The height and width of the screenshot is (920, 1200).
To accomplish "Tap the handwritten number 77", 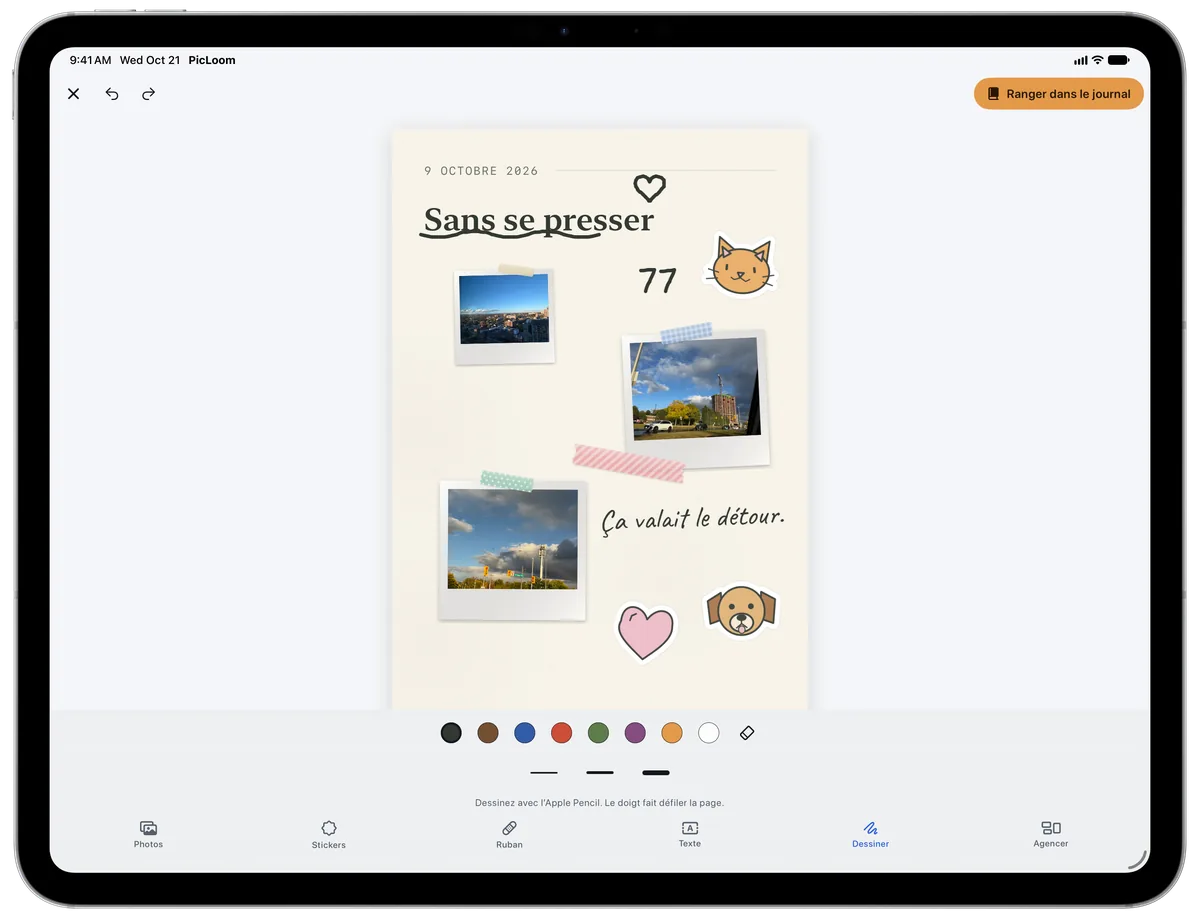I will coord(657,281).
